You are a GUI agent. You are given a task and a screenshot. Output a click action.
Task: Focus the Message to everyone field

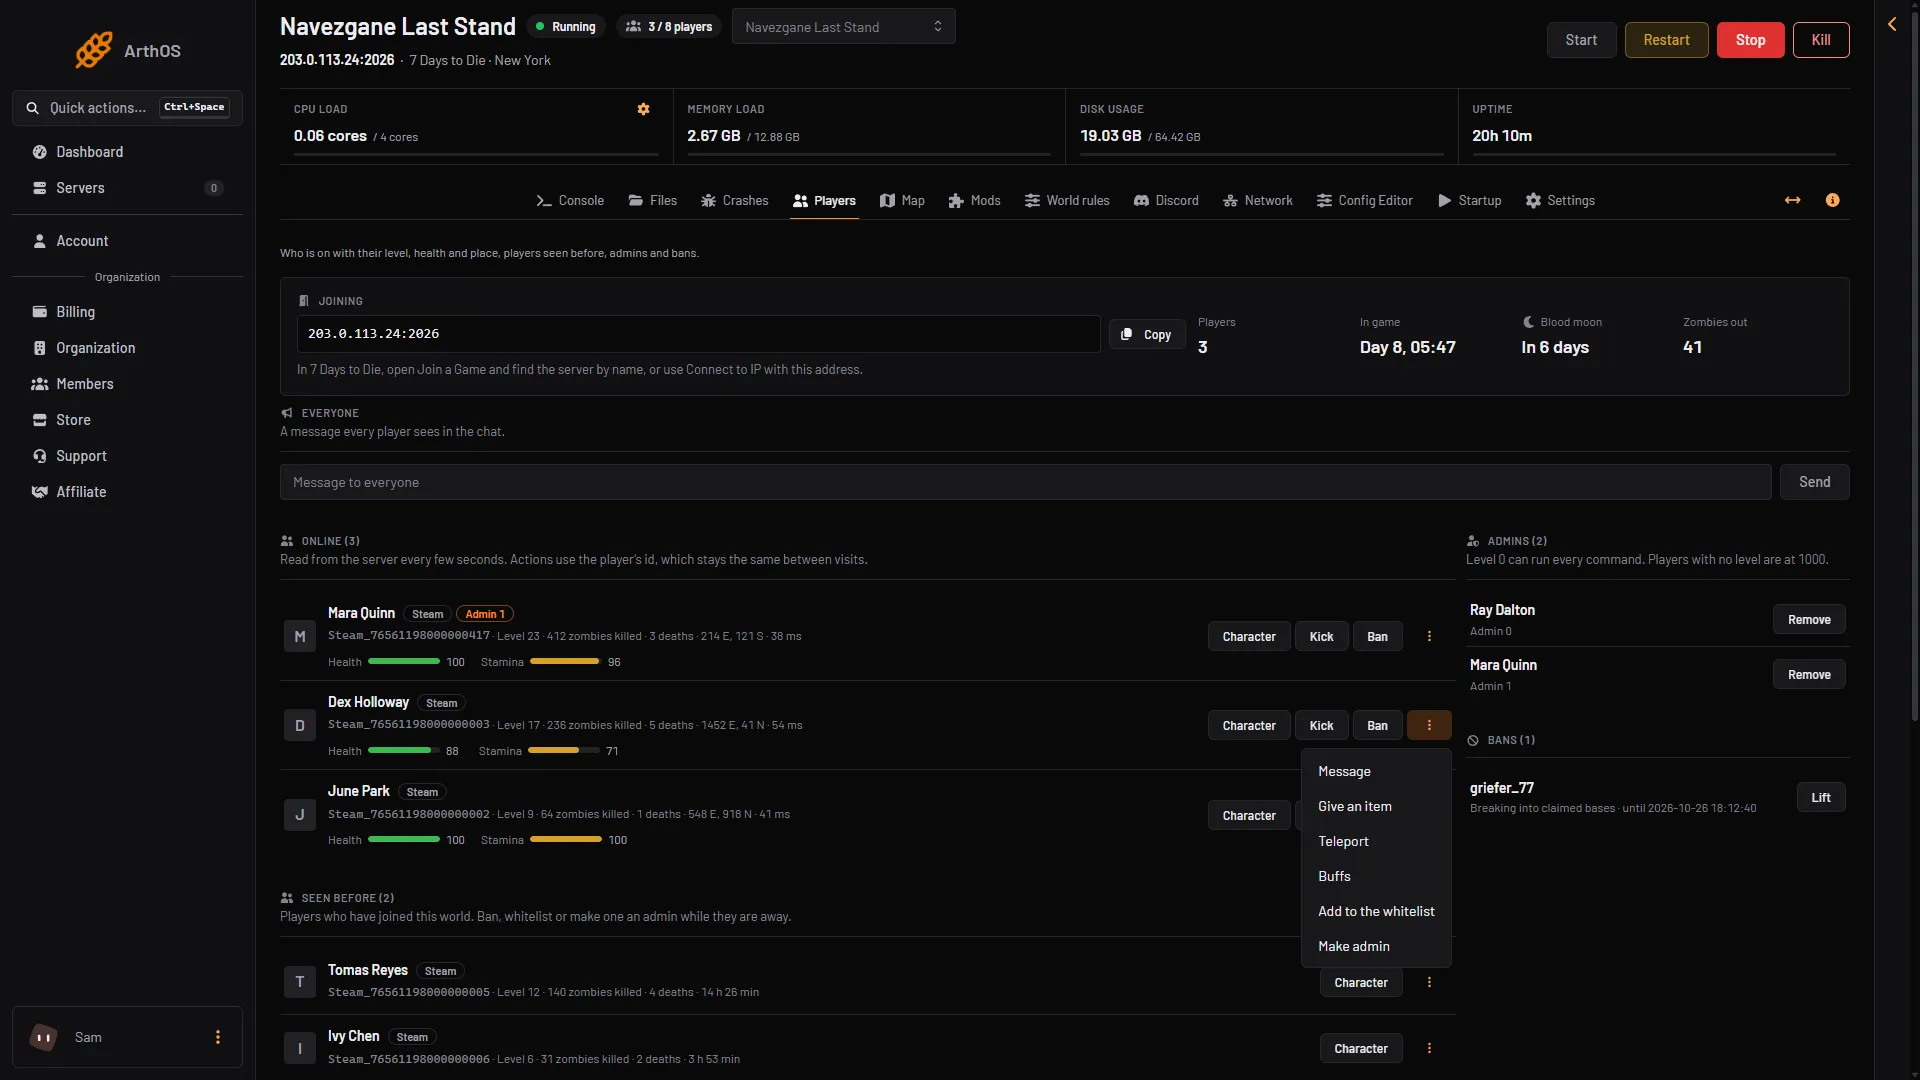click(x=1025, y=482)
